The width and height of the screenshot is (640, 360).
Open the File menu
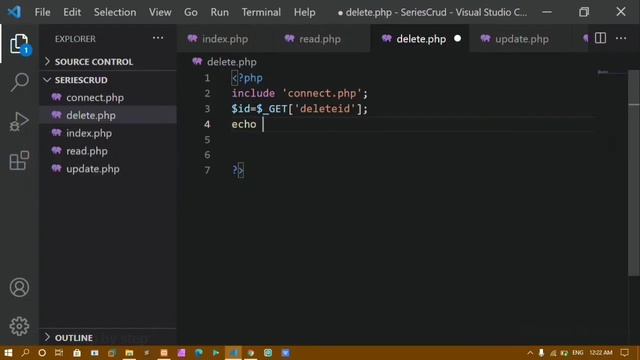pos(42,12)
